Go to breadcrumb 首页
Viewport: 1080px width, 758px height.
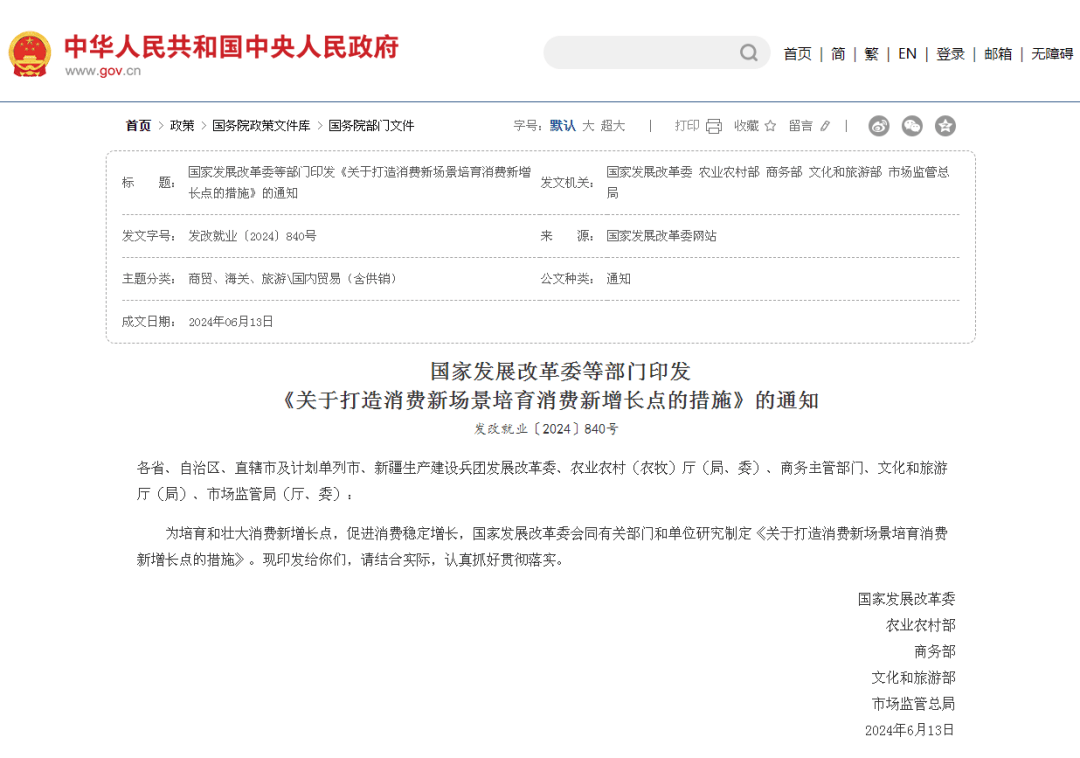tap(138, 125)
